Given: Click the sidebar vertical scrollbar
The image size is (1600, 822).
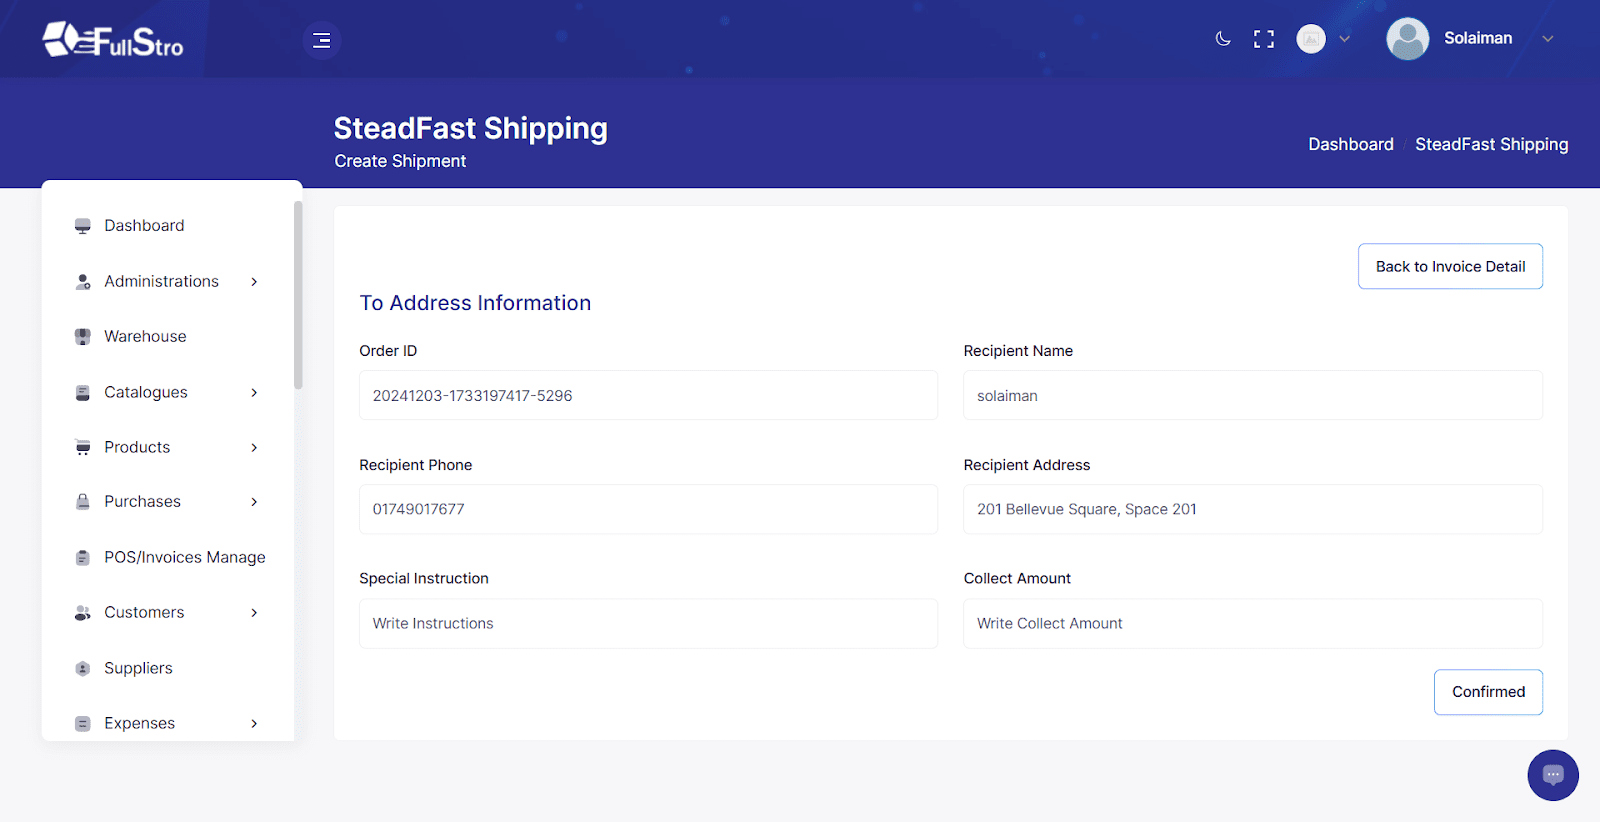Looking at the screenshot, I should pyautogui.click(x=298, y=295).
